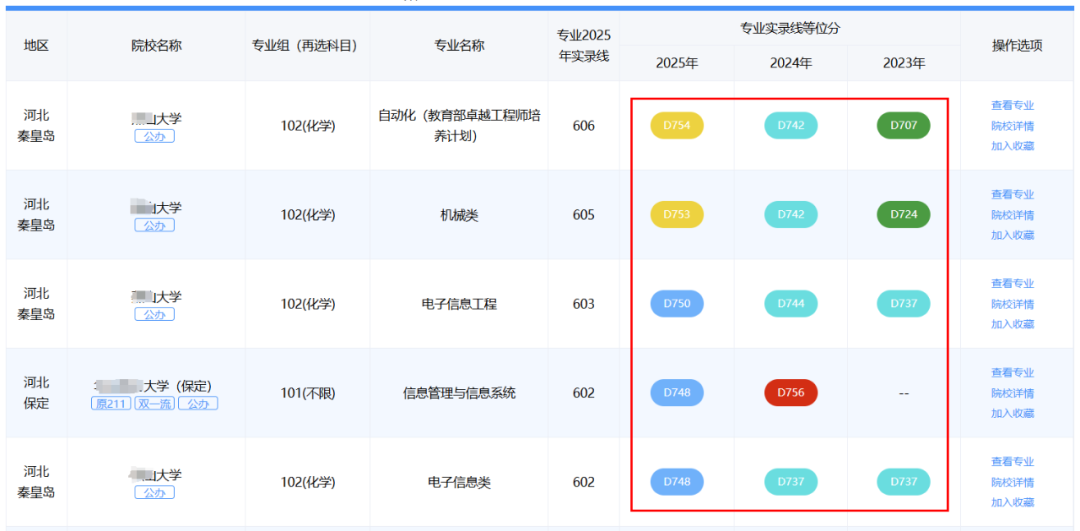The image size is (1080, 531).
Task: Click the 地区 column header
Action: pos(37,45)
